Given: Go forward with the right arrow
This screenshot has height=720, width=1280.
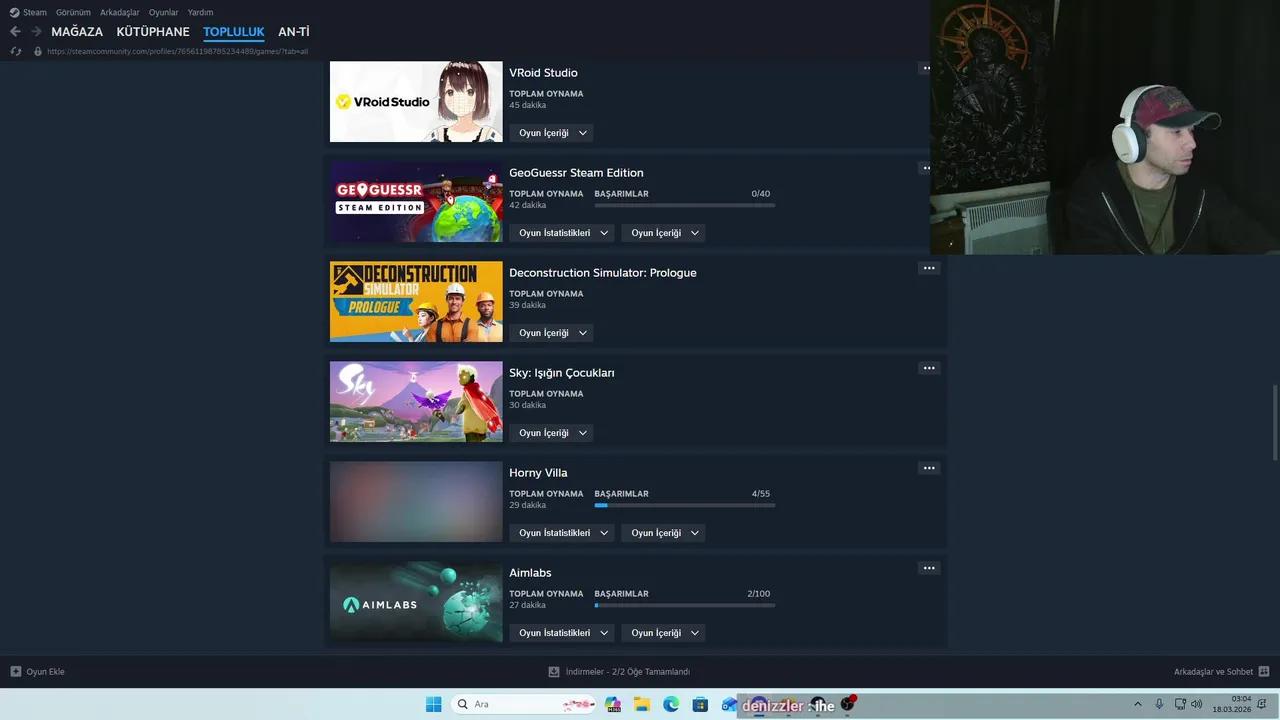Looking at the screenshot, I should pos(36,31).
